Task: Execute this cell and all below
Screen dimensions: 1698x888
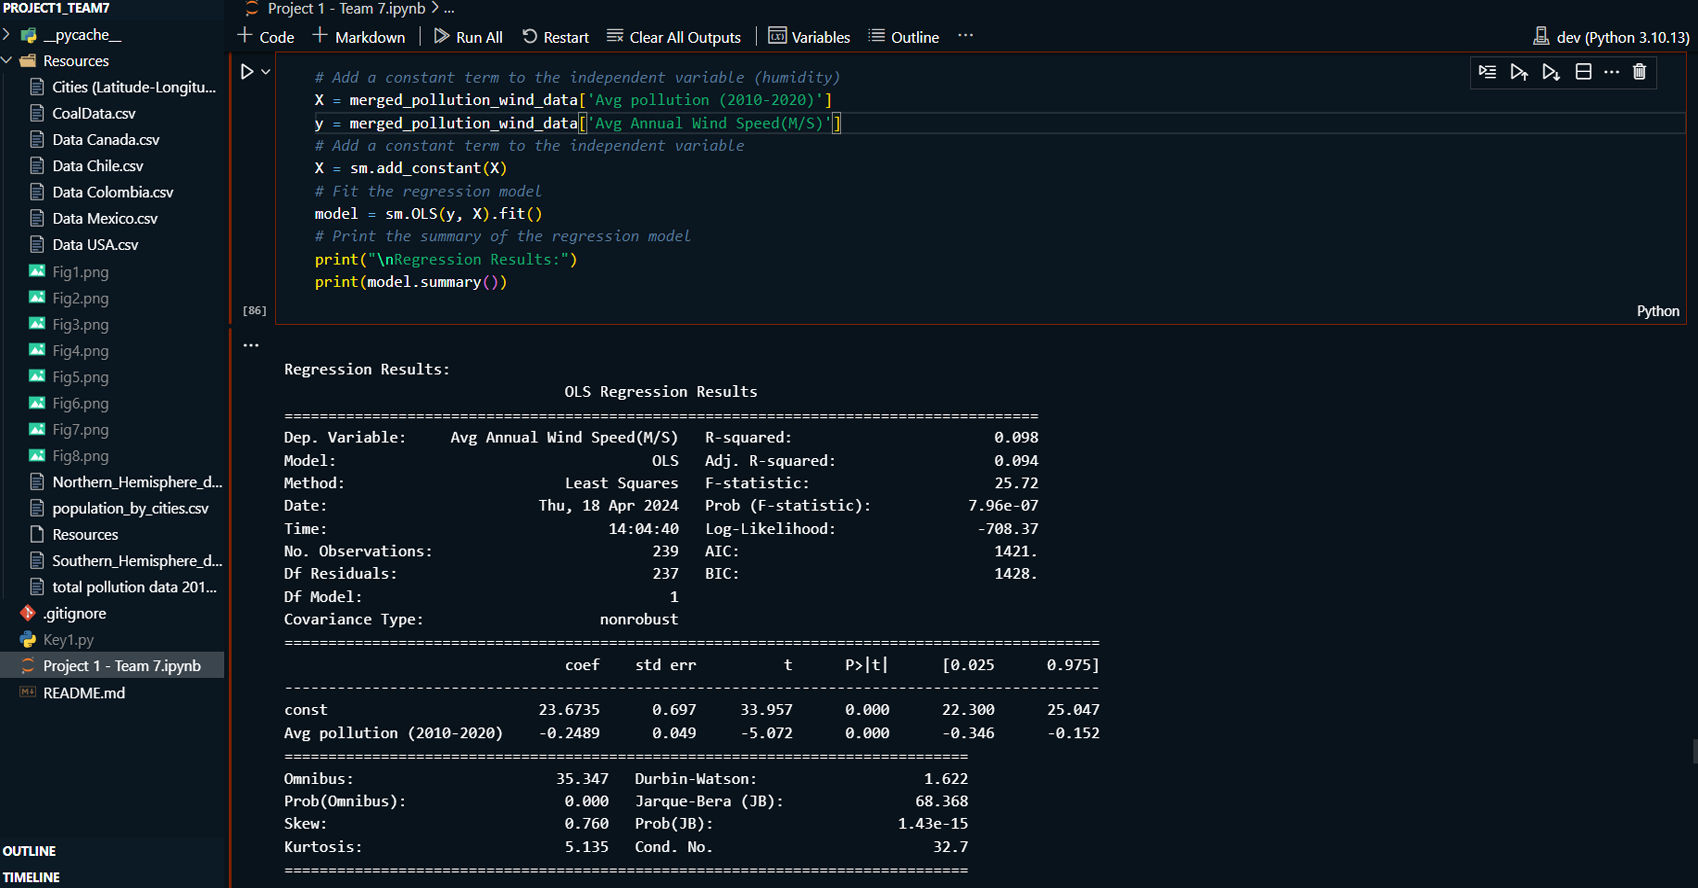Action: (1551, 72)
